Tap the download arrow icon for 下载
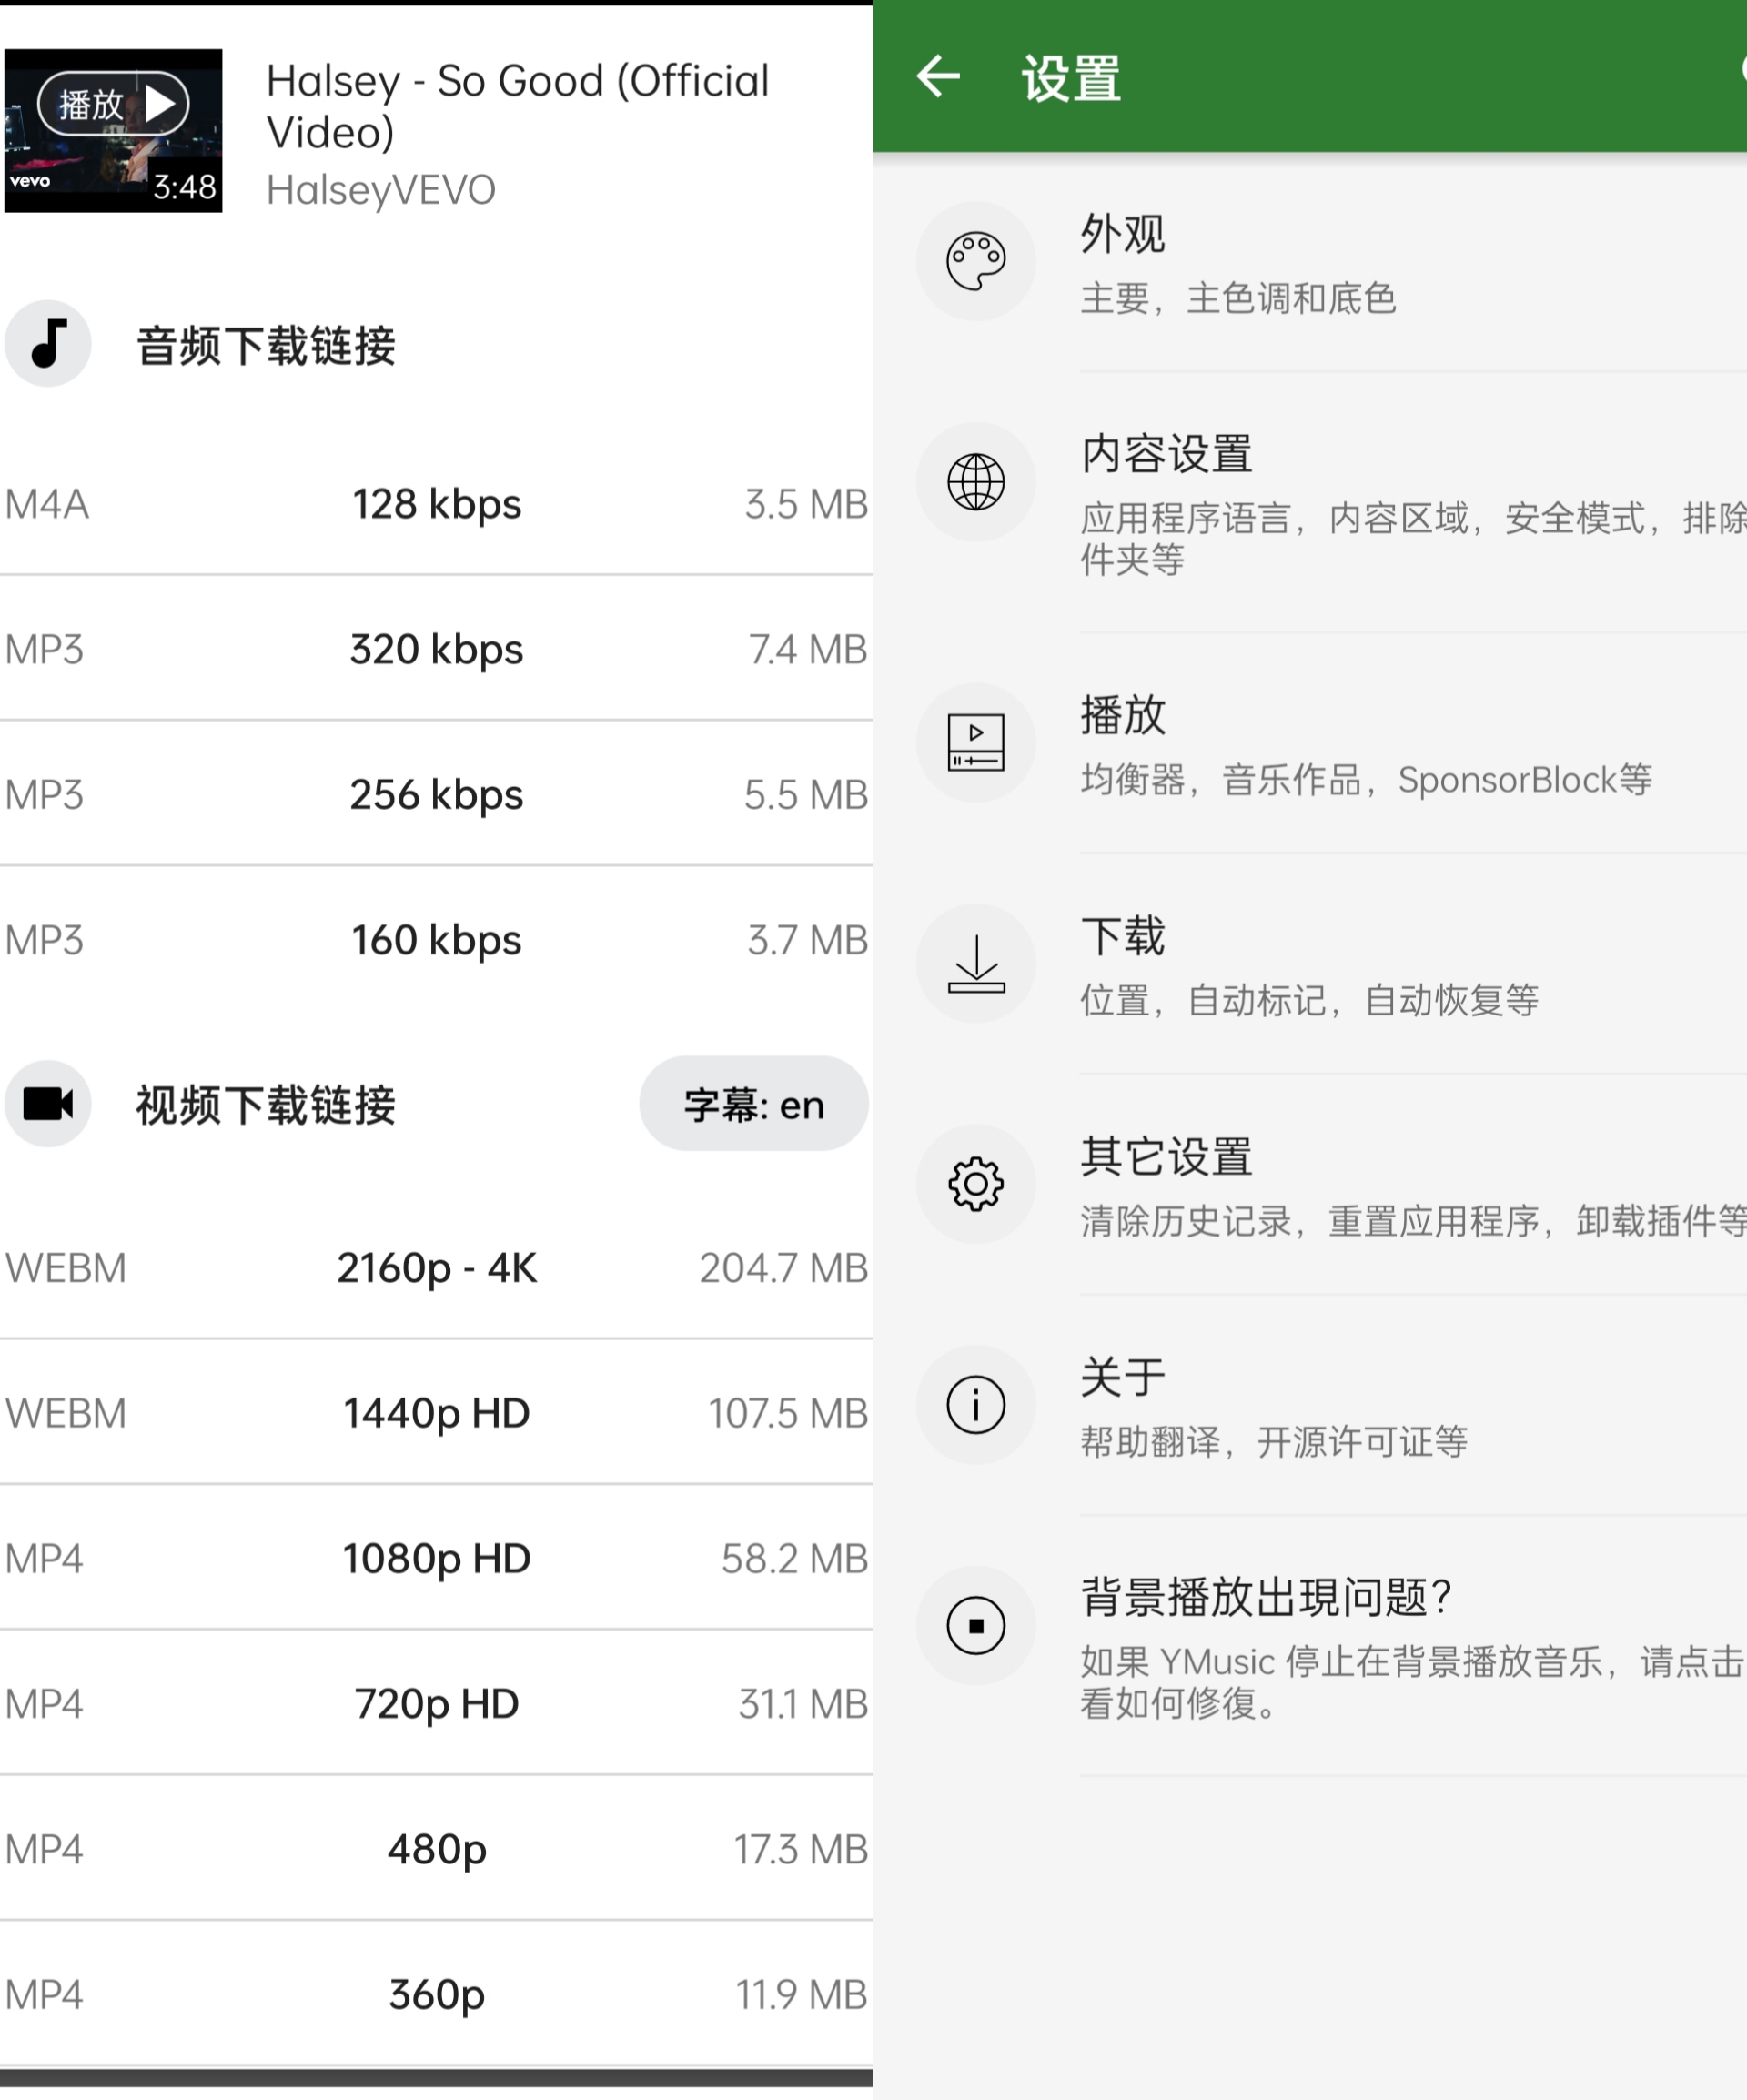This screenshot has width=1747, height=2100. pyautogui.click(x=975, y=963)
